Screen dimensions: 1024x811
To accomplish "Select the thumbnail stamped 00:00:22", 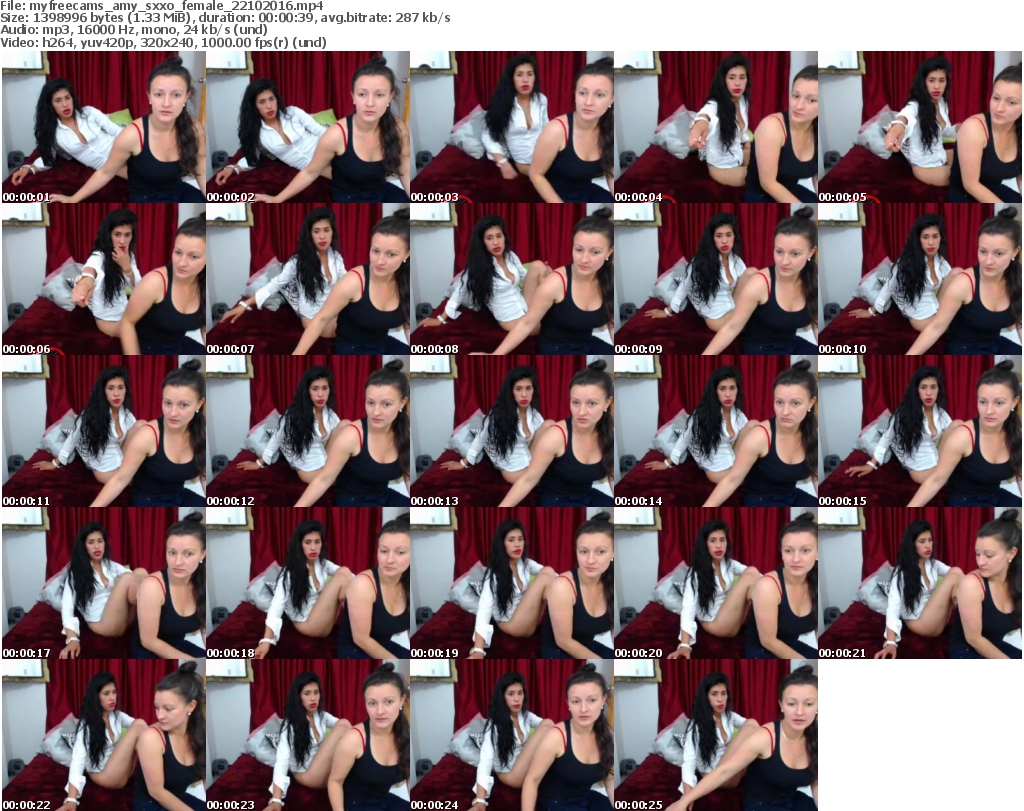I will click(x=103, y=735).
